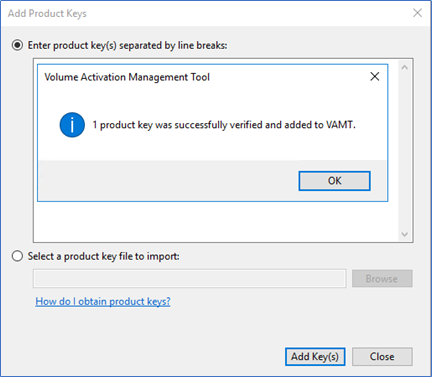This screenshot has height=377, width=432.
Task: Click the product key file path field
Action: tap(190, 279)
